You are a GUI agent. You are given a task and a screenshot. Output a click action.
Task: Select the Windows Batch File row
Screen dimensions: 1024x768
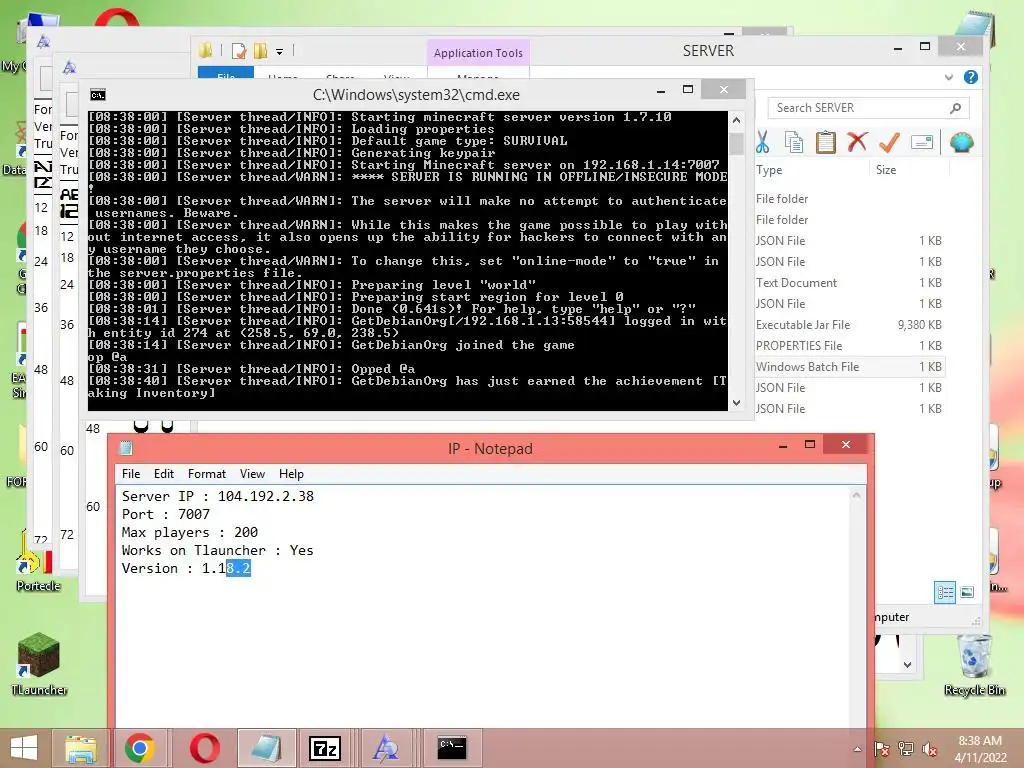pos(850,366)
